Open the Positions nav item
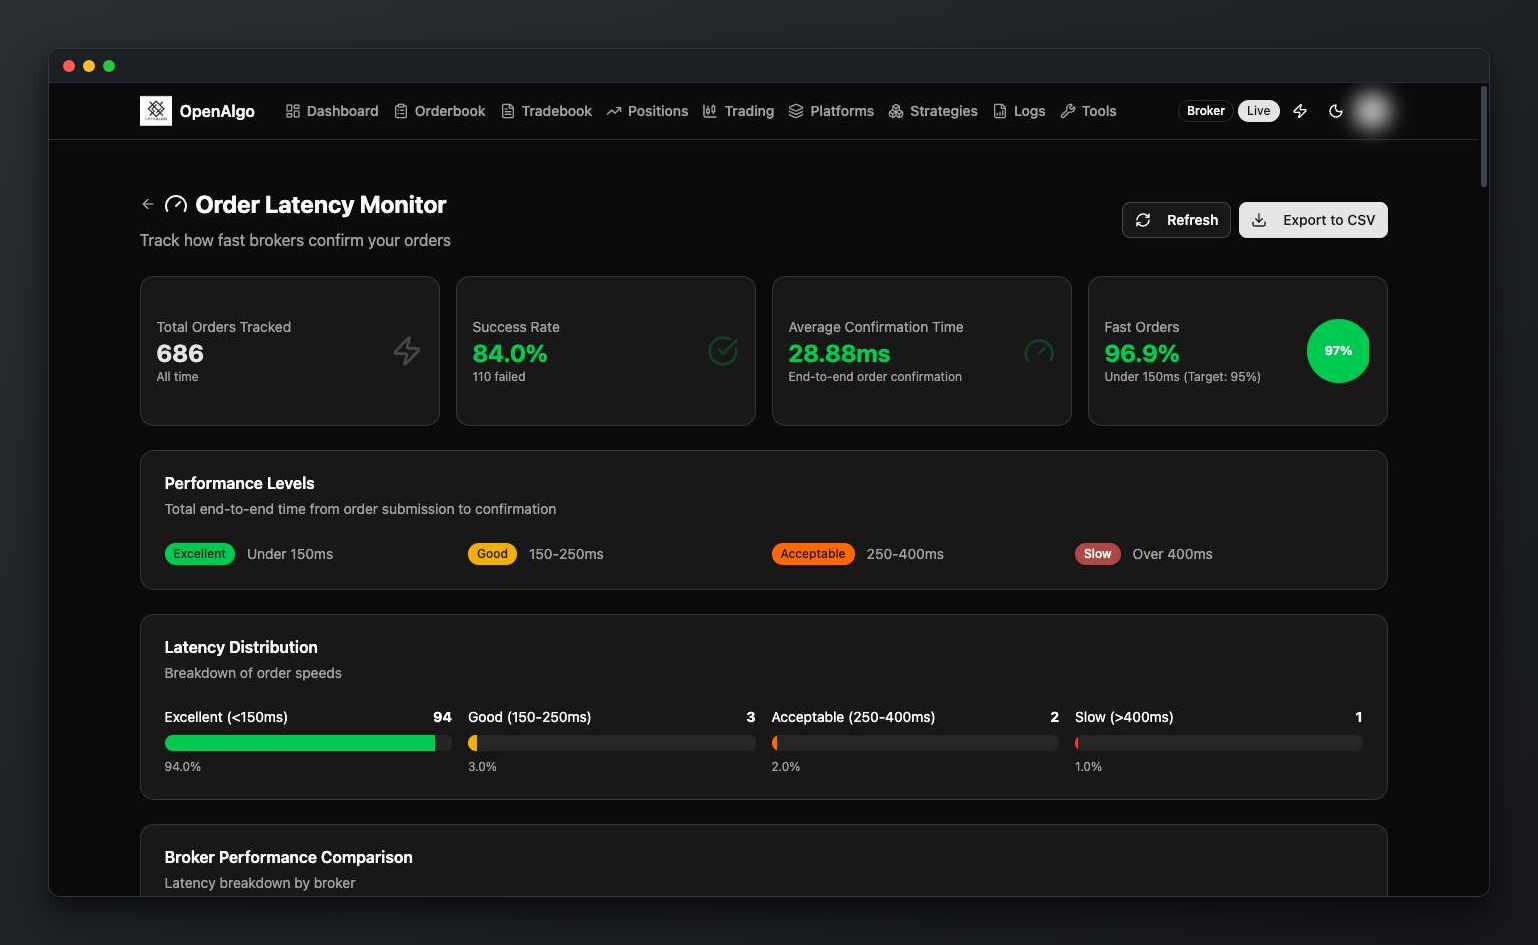This screenshot has height=945, width=1538. click(647, 111)
